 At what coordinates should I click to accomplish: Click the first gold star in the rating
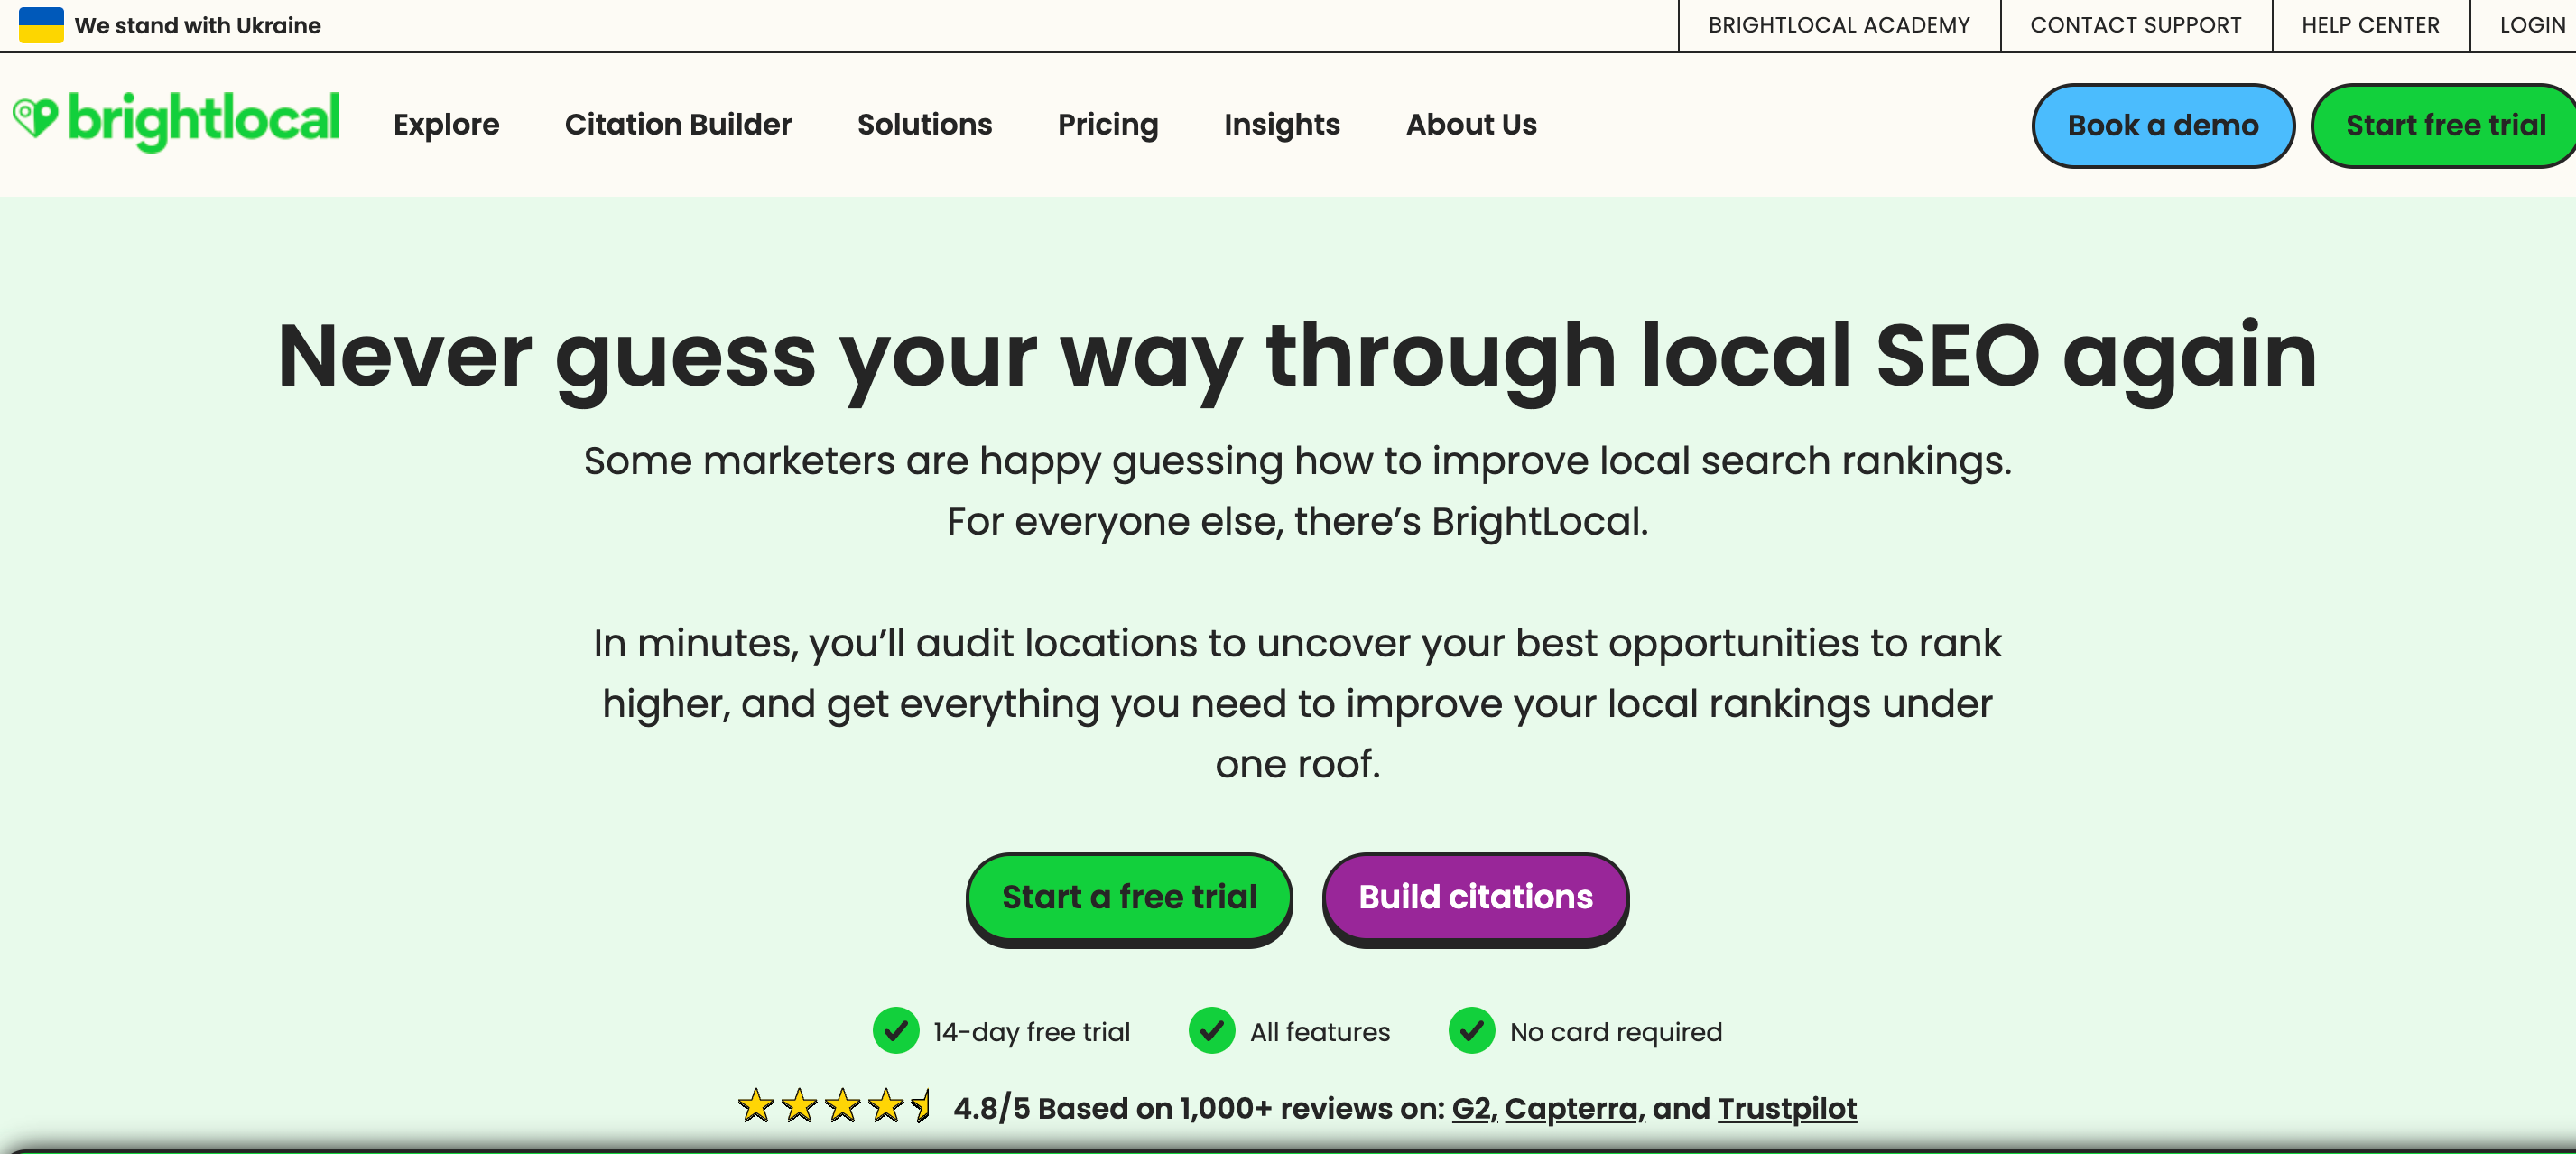coord(757,1108)
